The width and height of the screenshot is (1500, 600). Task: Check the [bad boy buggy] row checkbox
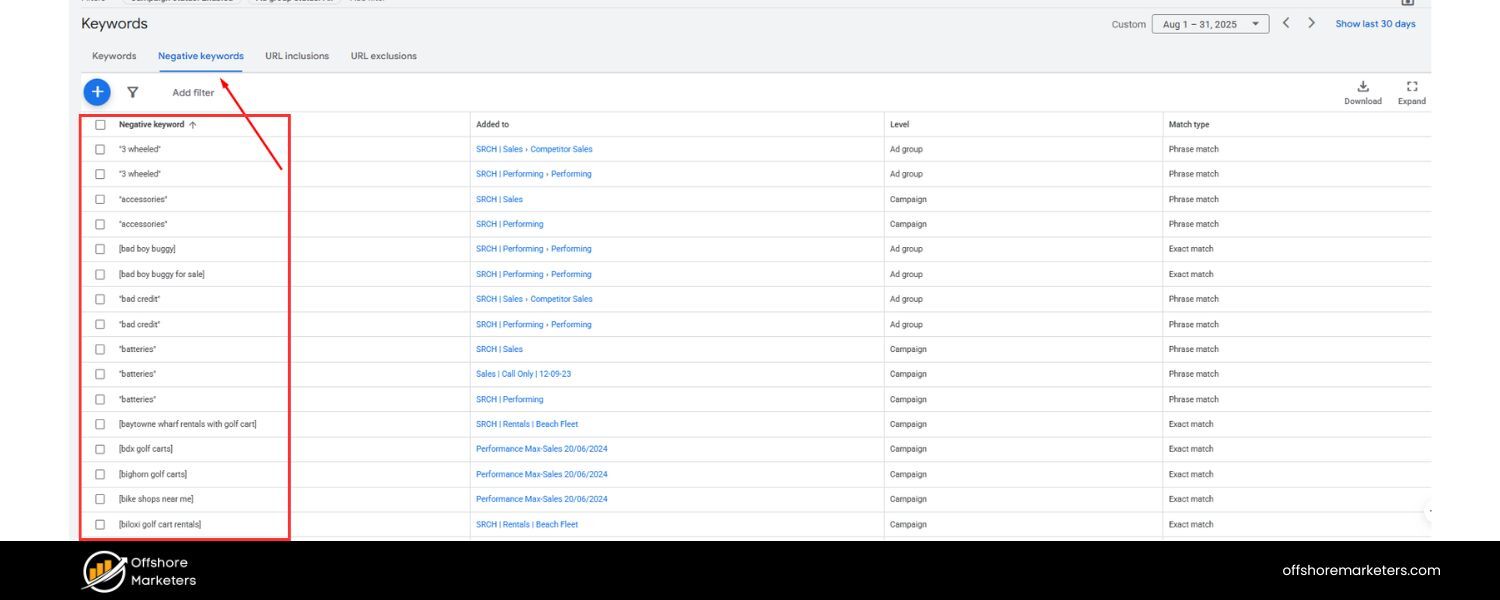100,249
